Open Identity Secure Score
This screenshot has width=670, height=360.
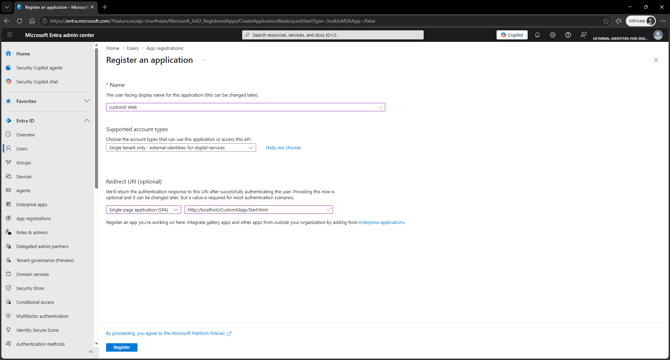click(37, 330)
